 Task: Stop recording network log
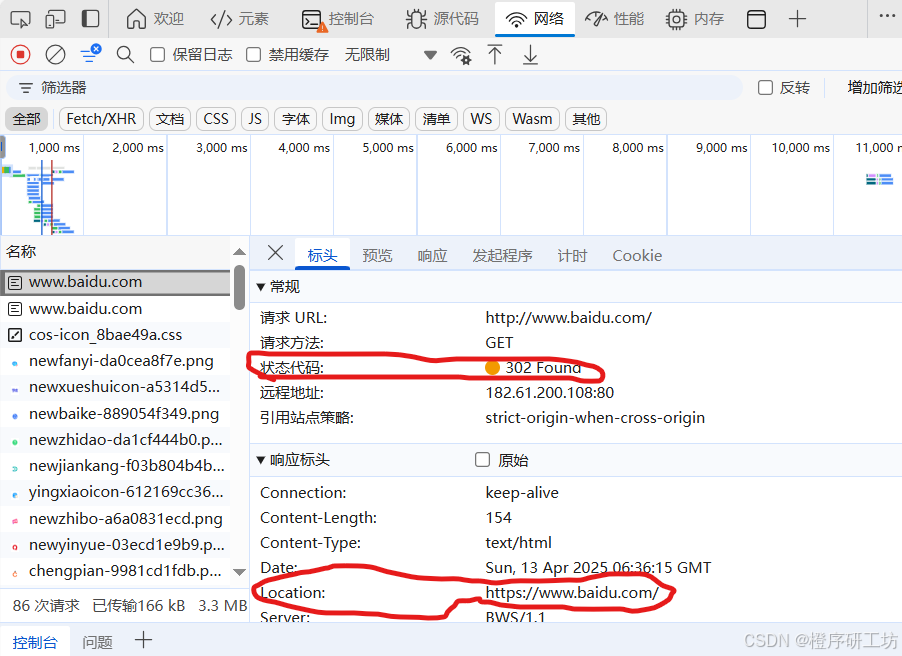point(21,55)
